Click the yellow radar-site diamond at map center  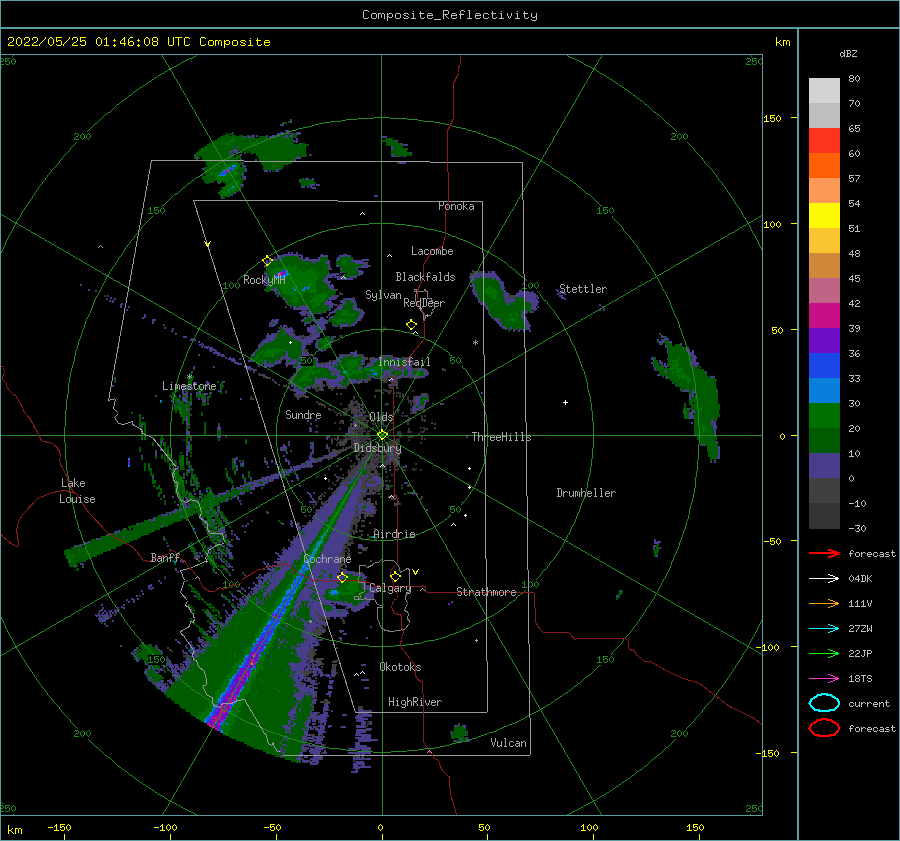(382, 435)
